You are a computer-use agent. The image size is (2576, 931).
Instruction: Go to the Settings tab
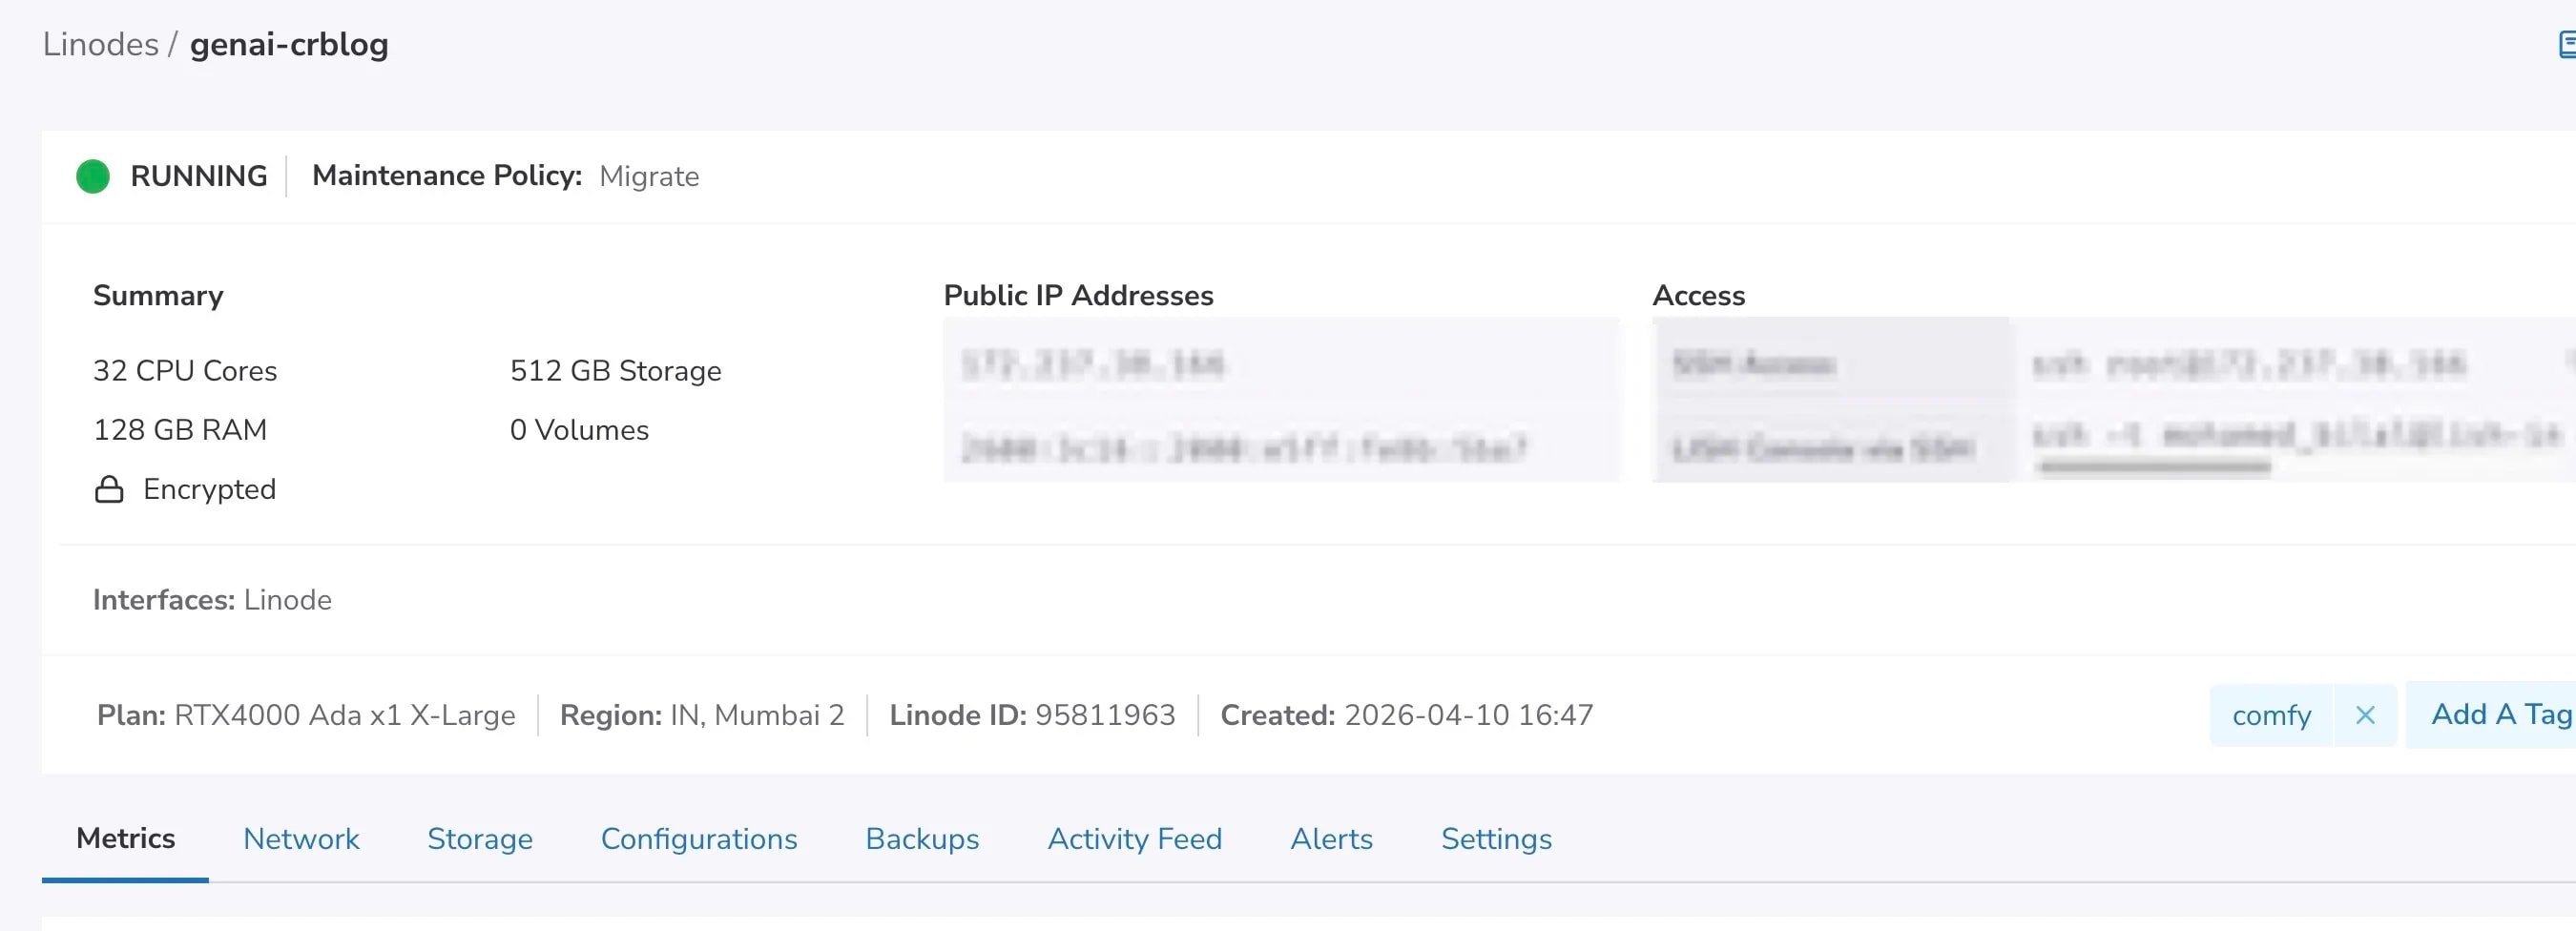1495,839
